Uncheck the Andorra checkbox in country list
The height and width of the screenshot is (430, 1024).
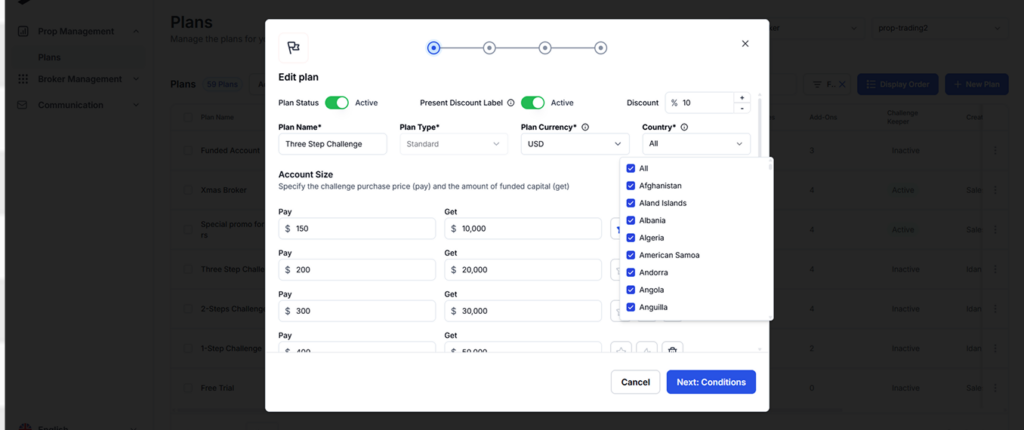click(x=630, y=272)
